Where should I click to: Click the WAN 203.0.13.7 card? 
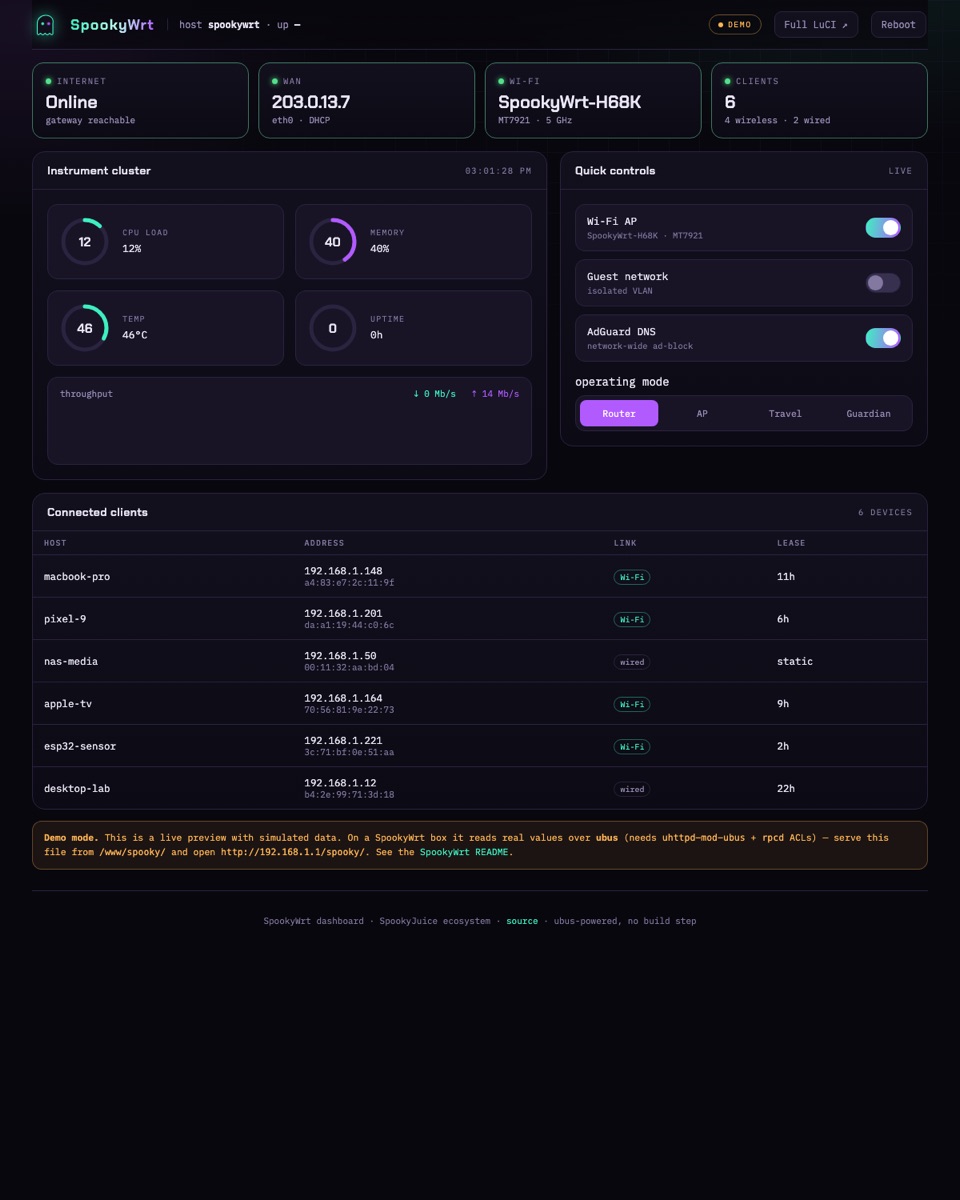click(367, 100)
